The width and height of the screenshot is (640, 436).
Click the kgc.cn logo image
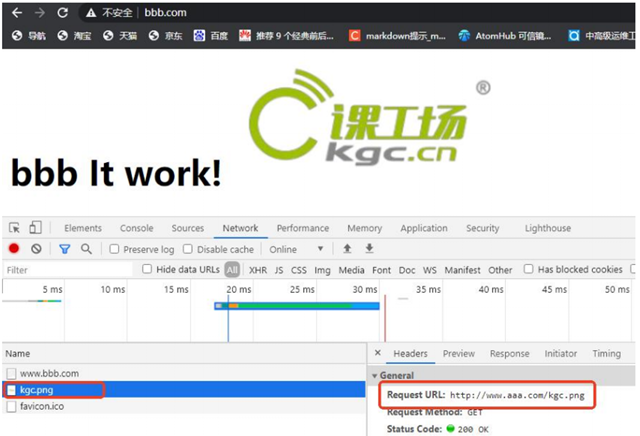pyautogui.click(x=369, y=116)
